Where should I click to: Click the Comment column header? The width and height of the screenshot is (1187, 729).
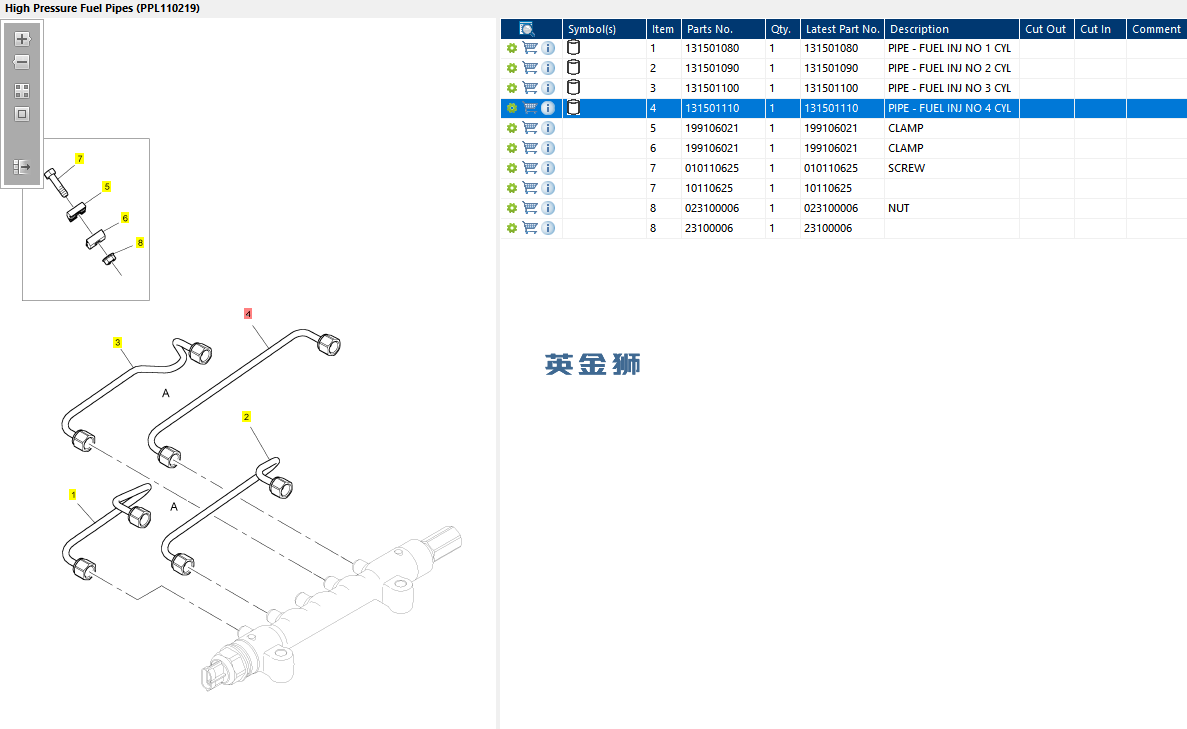[x=1157, y=29]
